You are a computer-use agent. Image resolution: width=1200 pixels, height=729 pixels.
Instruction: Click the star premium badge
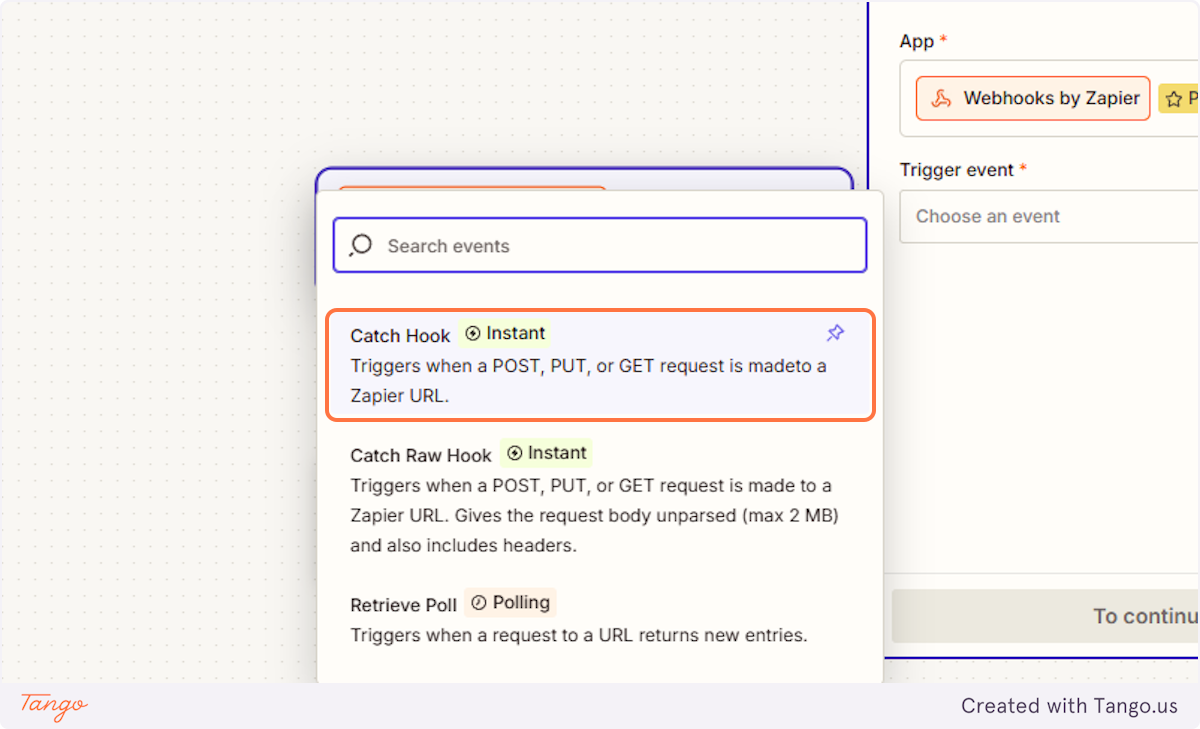click(x=1180, y=99)
